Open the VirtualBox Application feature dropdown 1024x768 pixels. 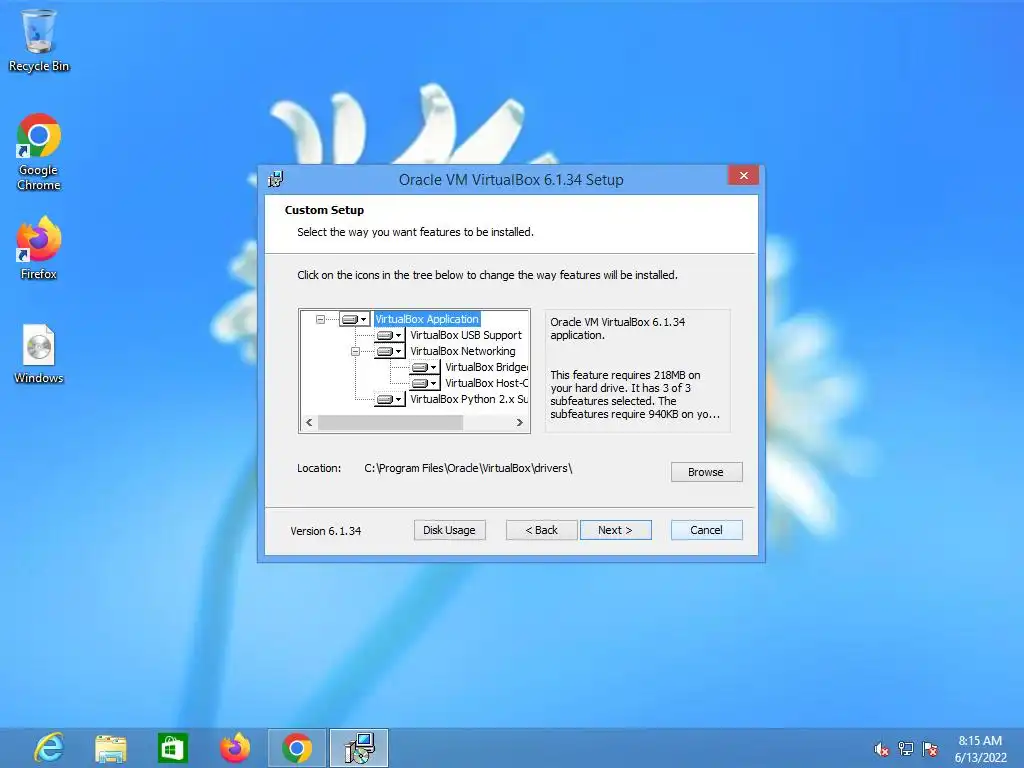click(x=355, y=319)
